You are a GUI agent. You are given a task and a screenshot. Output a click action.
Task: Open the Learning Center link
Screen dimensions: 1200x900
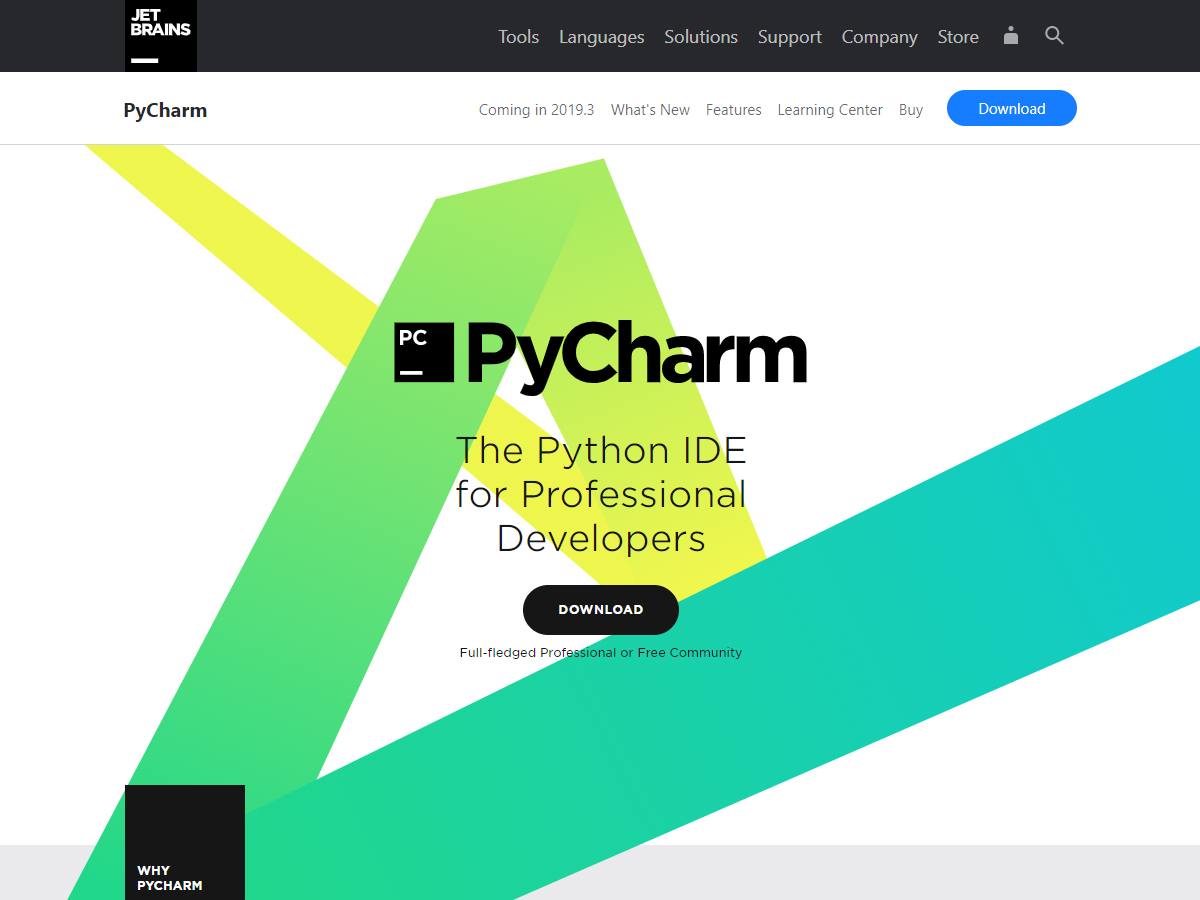[x=830, y=110]
